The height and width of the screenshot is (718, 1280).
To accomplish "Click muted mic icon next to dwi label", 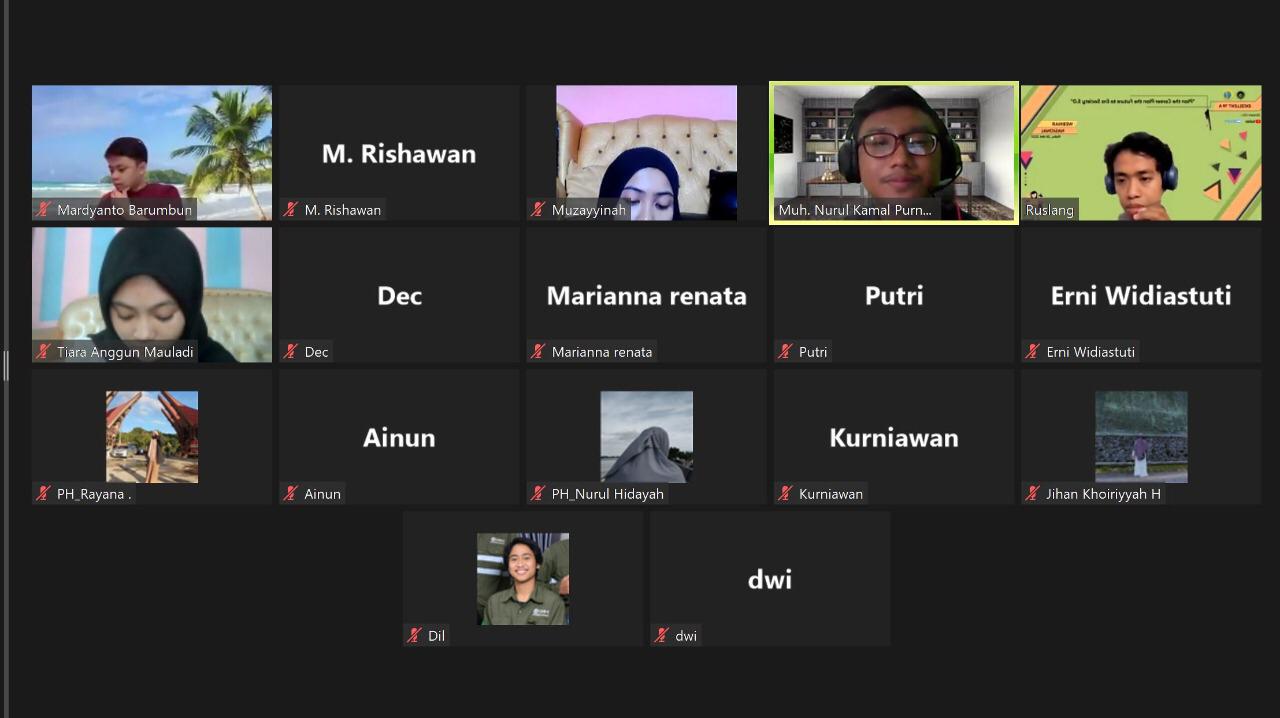I will 662,636.
